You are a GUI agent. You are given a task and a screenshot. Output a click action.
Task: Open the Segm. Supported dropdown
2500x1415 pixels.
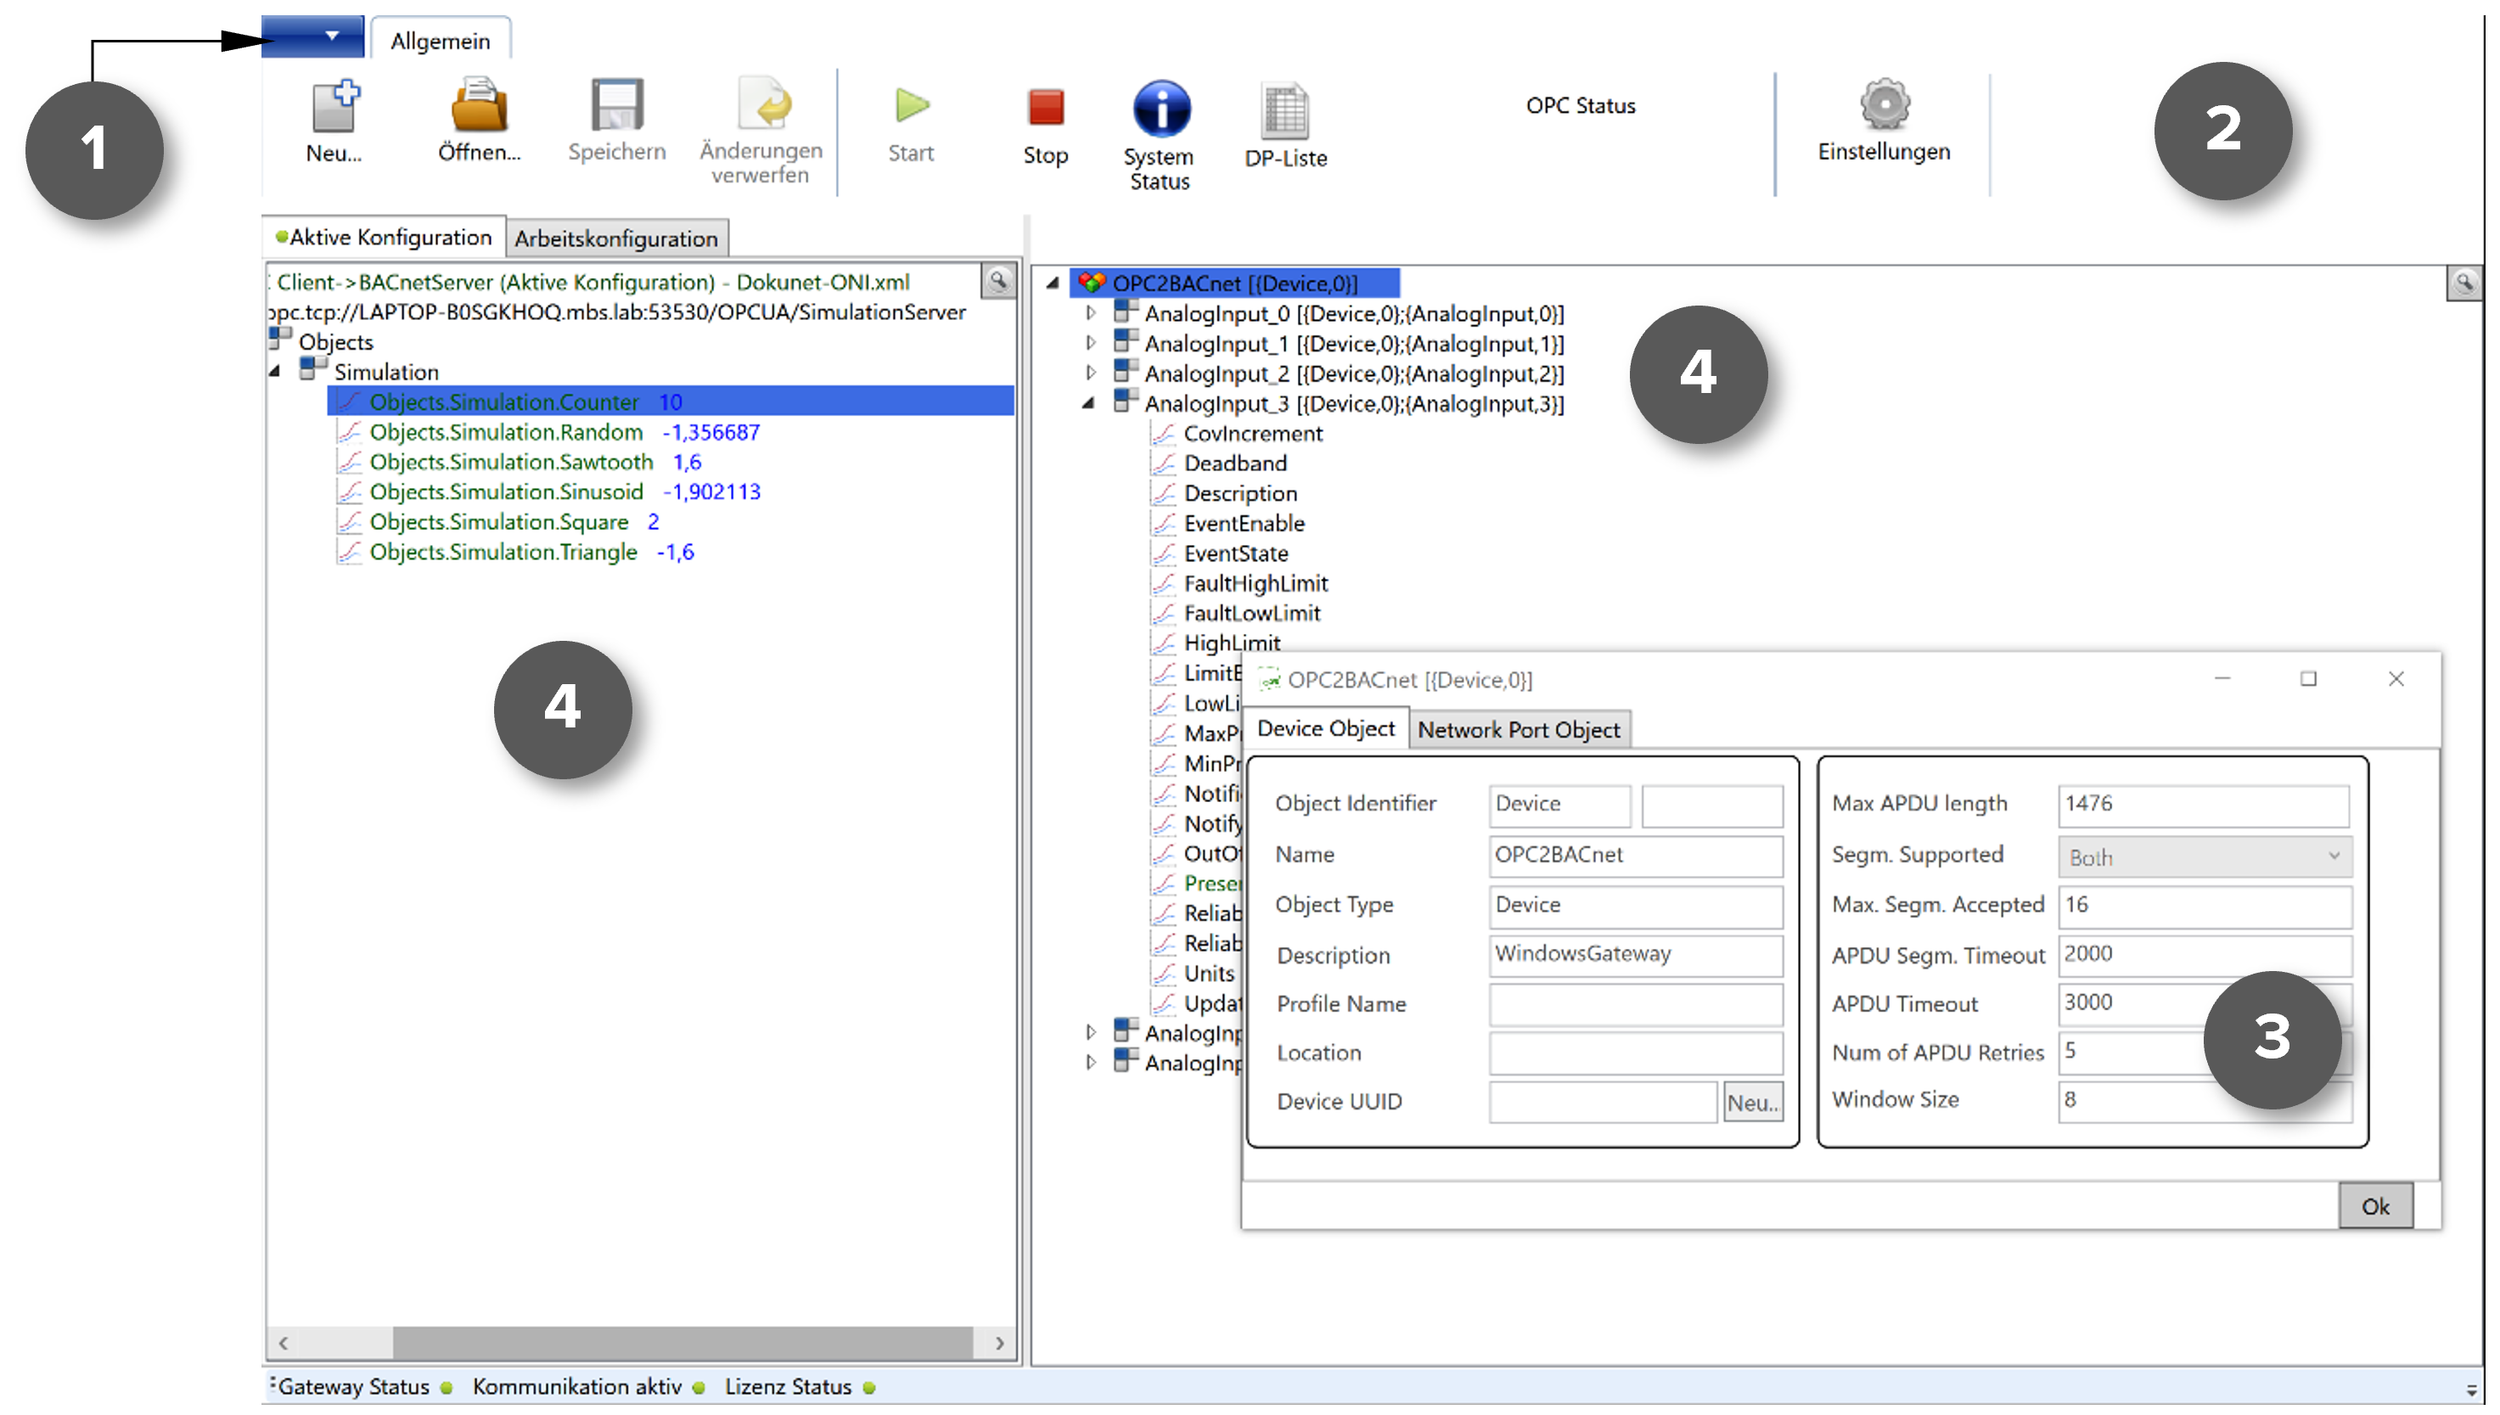coord(2204,856)
